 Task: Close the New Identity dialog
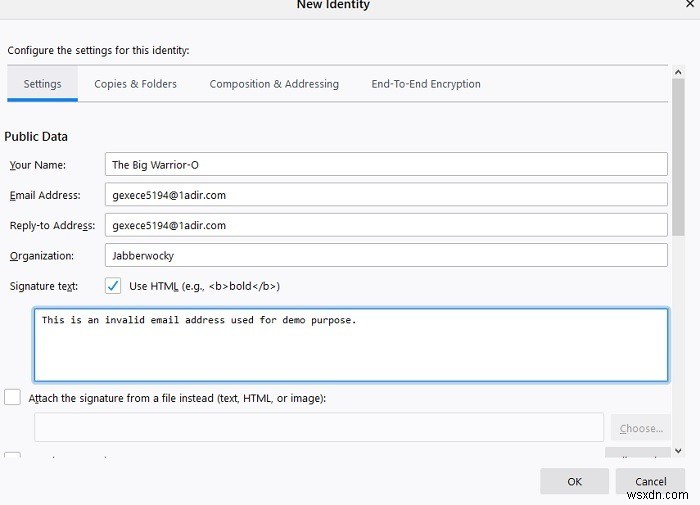coord(690,4)
